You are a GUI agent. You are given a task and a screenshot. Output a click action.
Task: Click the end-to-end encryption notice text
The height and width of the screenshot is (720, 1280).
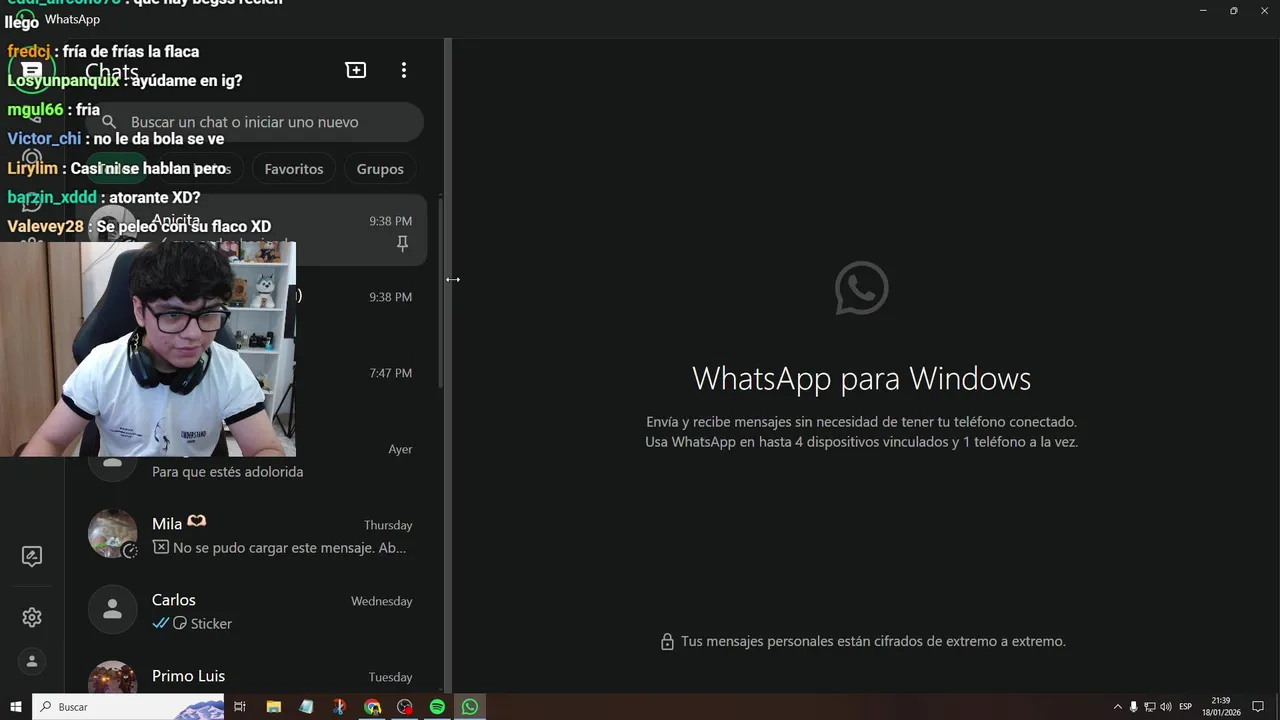[873, 641]
